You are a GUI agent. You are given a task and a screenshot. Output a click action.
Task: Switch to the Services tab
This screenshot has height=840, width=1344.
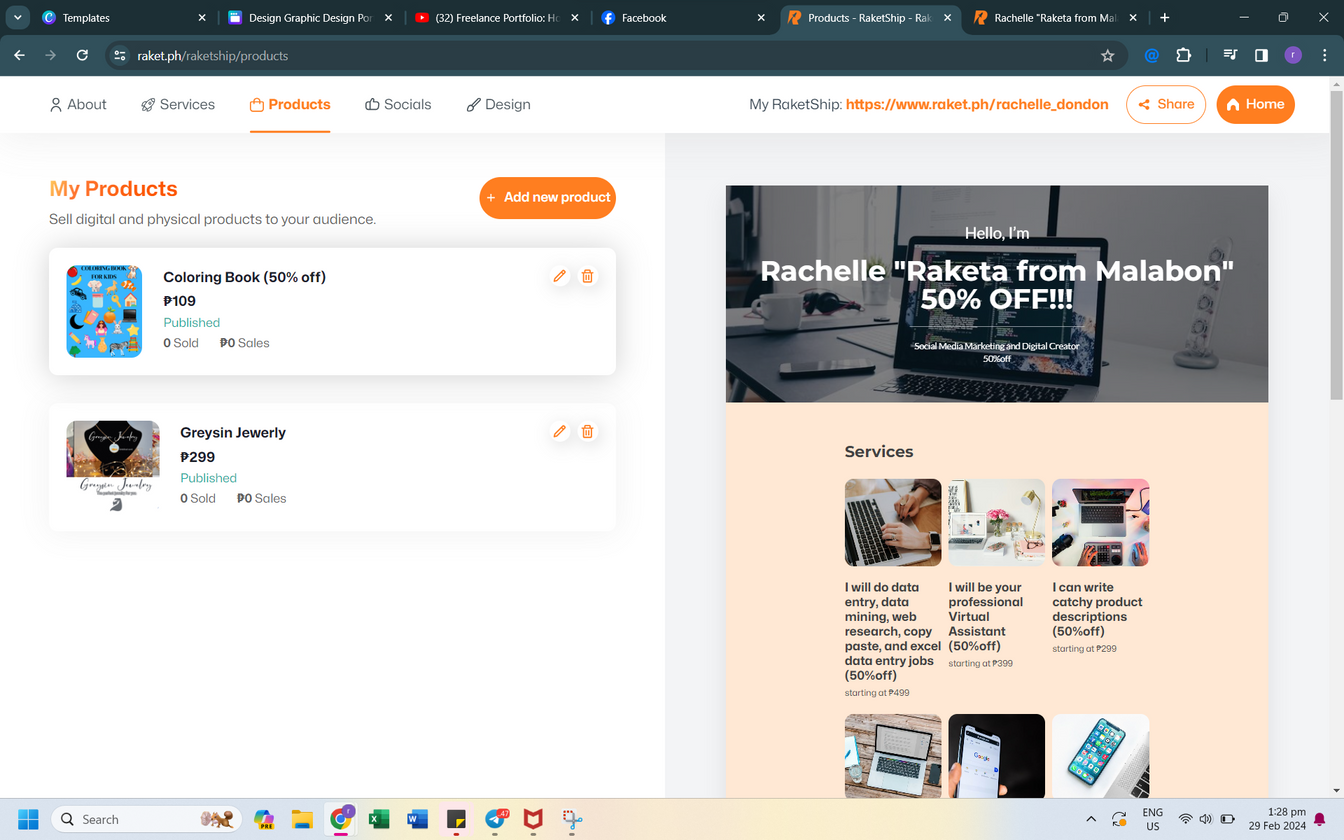coord(178,104)
